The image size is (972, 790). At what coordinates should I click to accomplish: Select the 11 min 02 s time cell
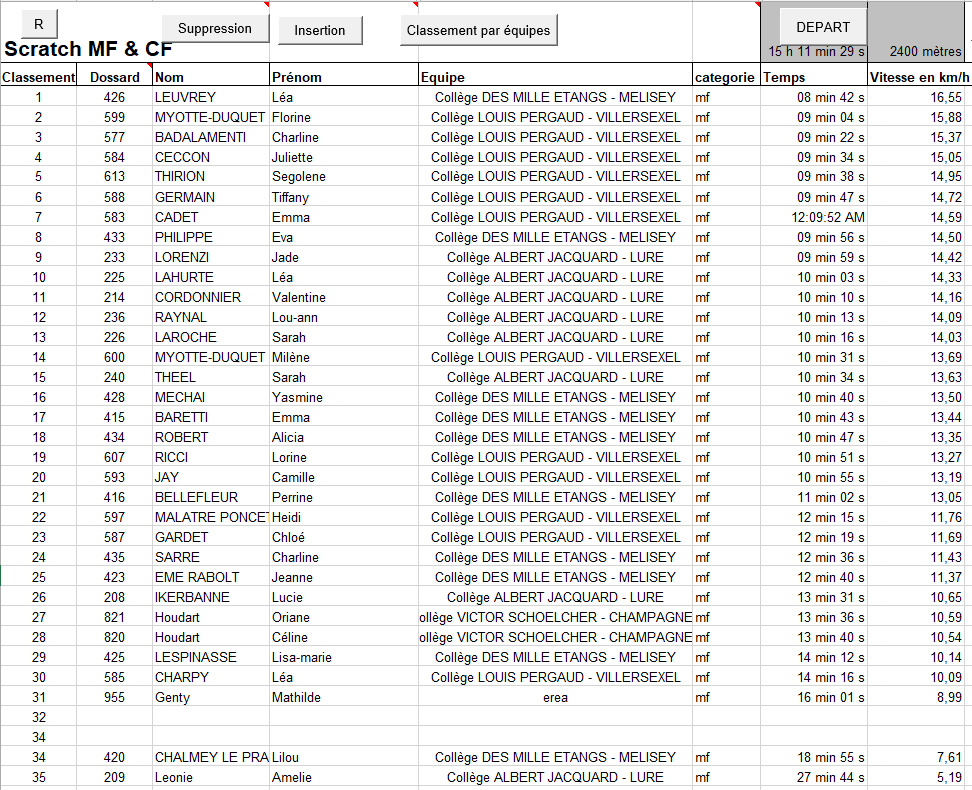point(814,497)
